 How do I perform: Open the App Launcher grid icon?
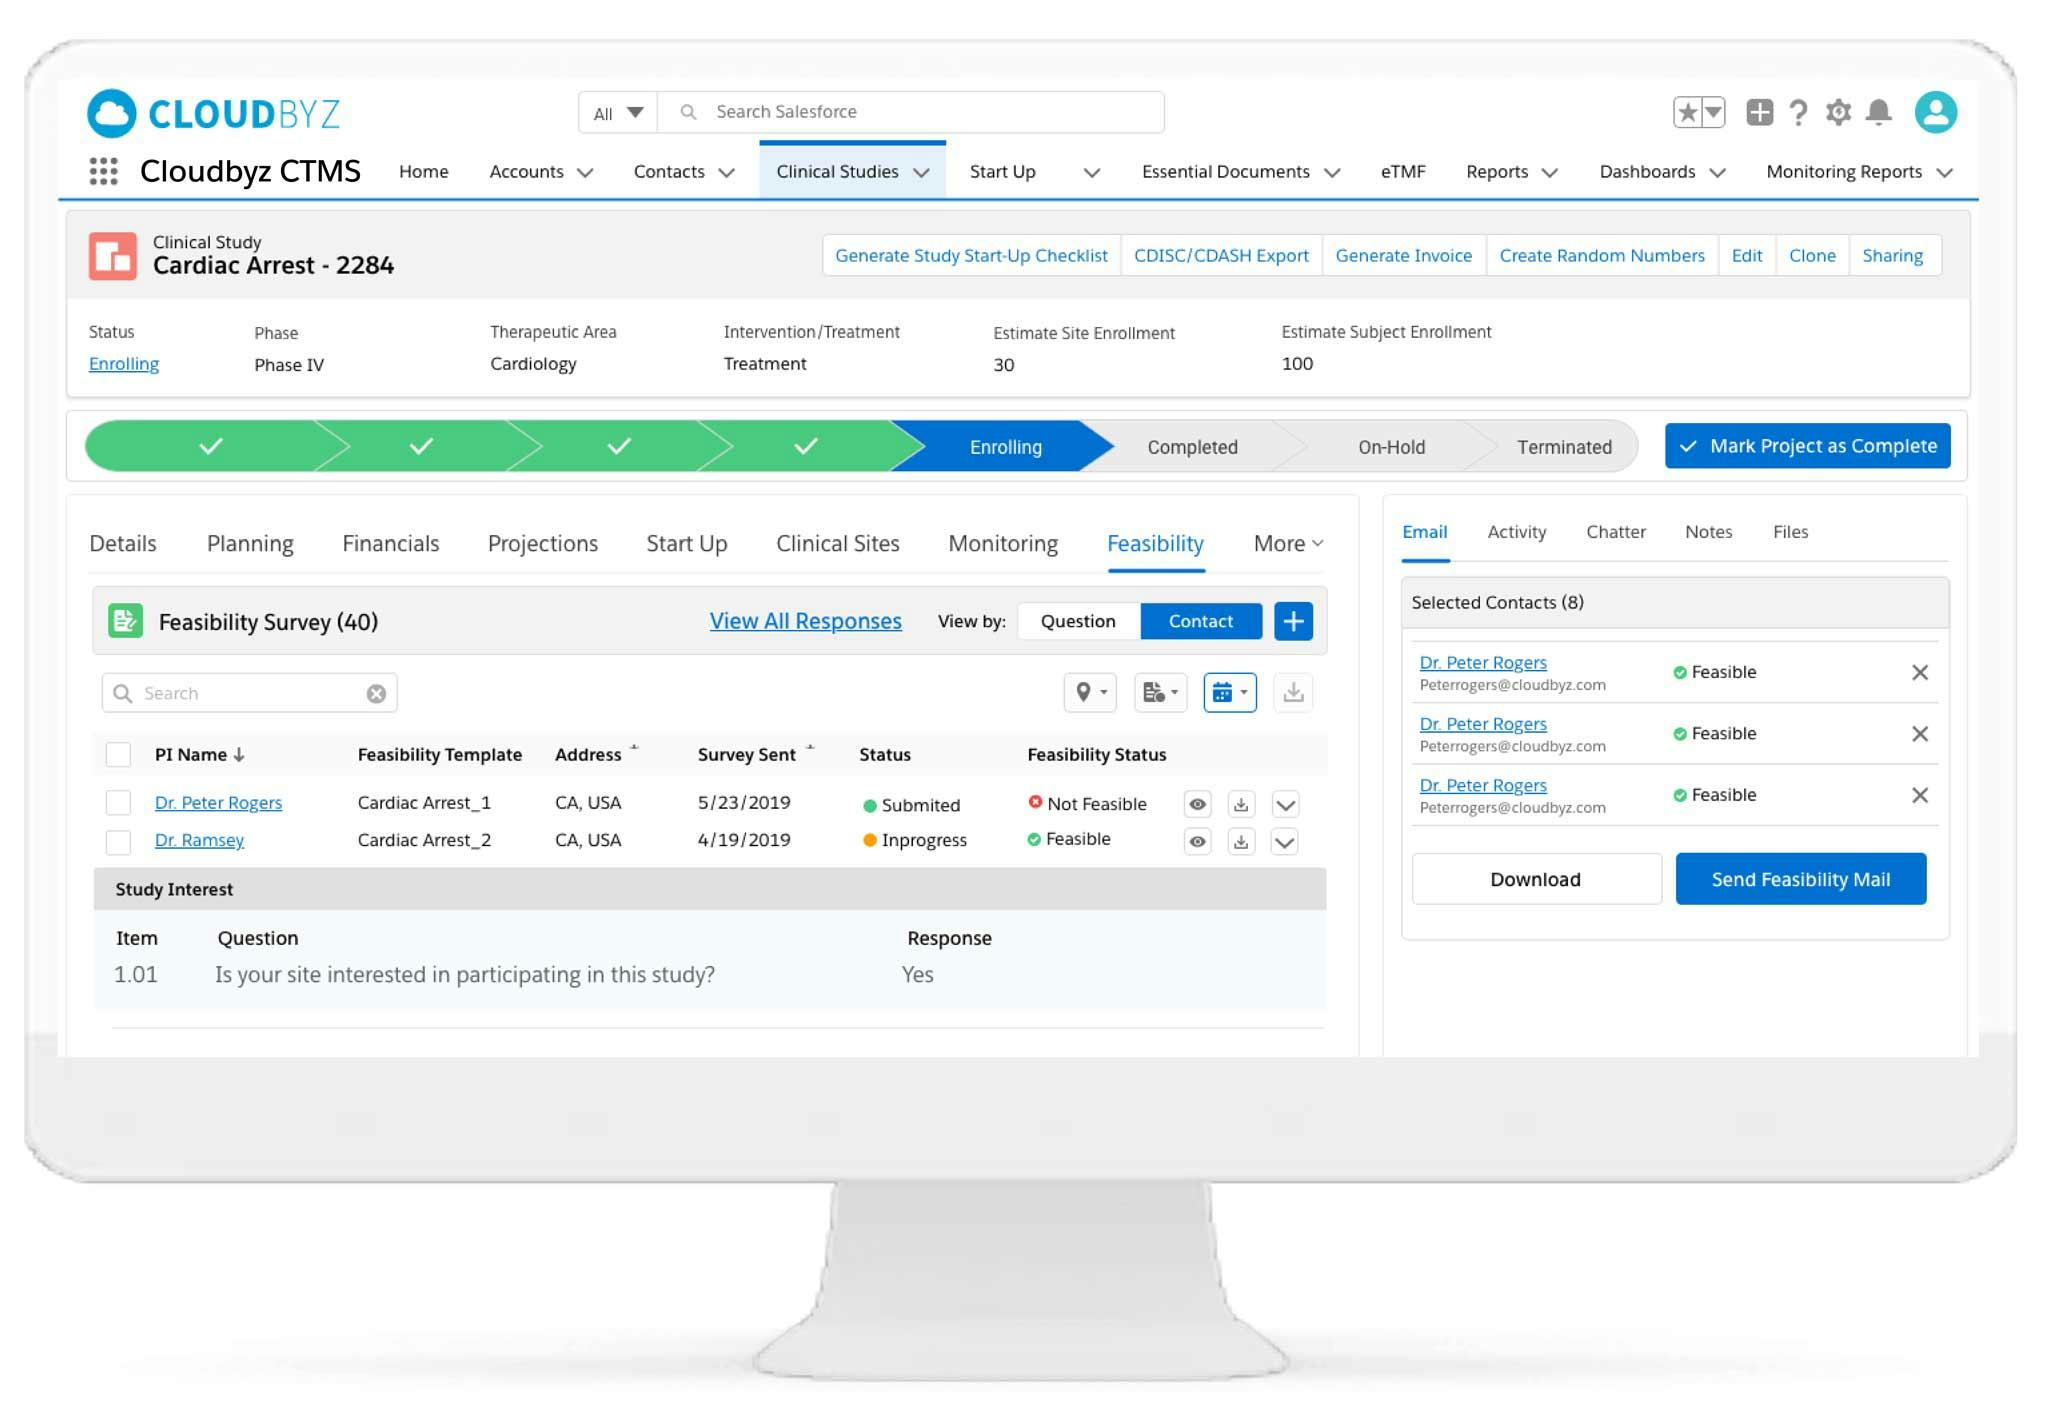[x=103, y=172]
